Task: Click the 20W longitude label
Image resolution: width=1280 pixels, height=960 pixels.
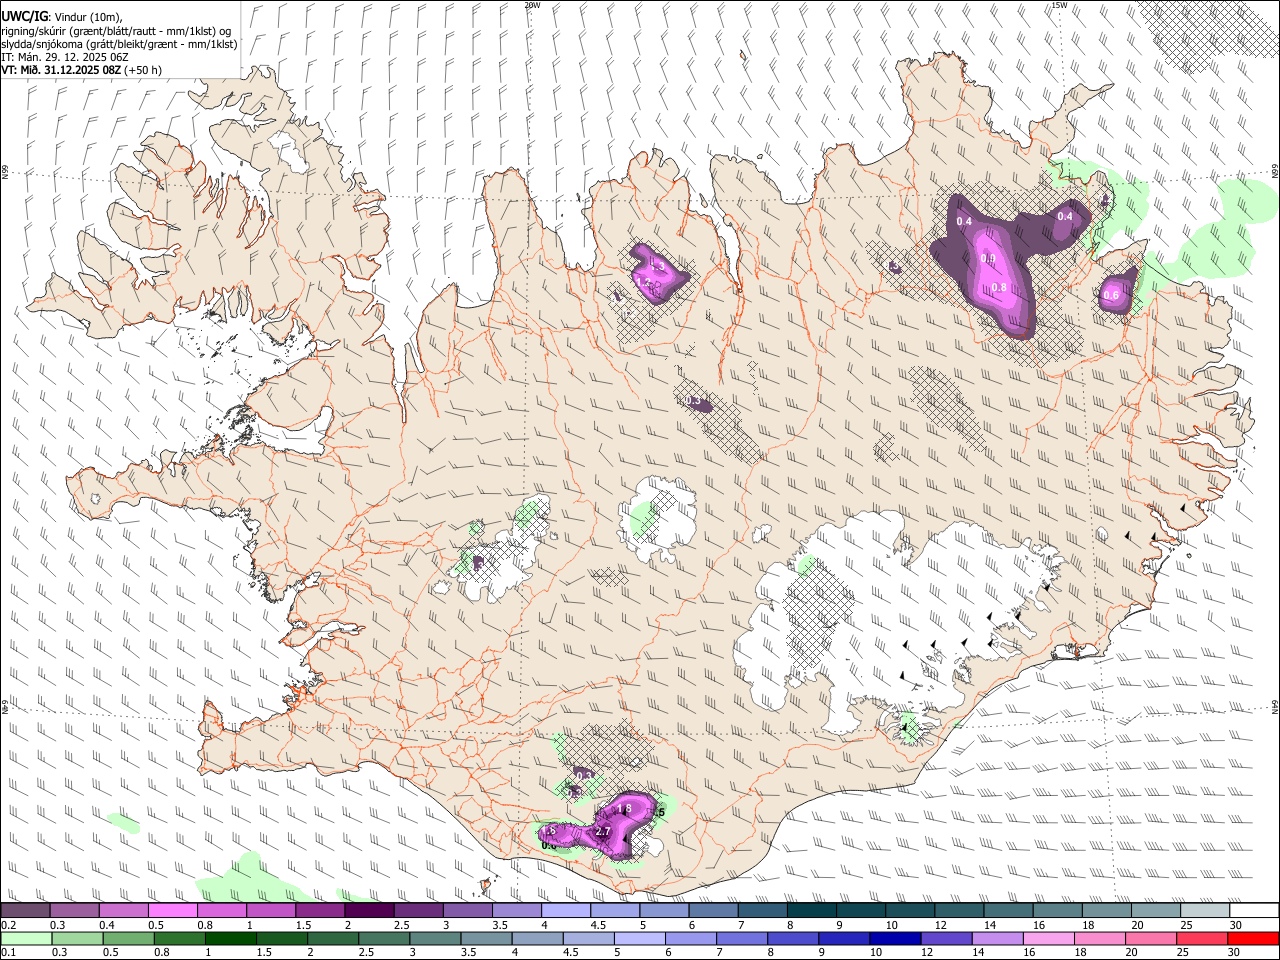Action: click(532, 5)
